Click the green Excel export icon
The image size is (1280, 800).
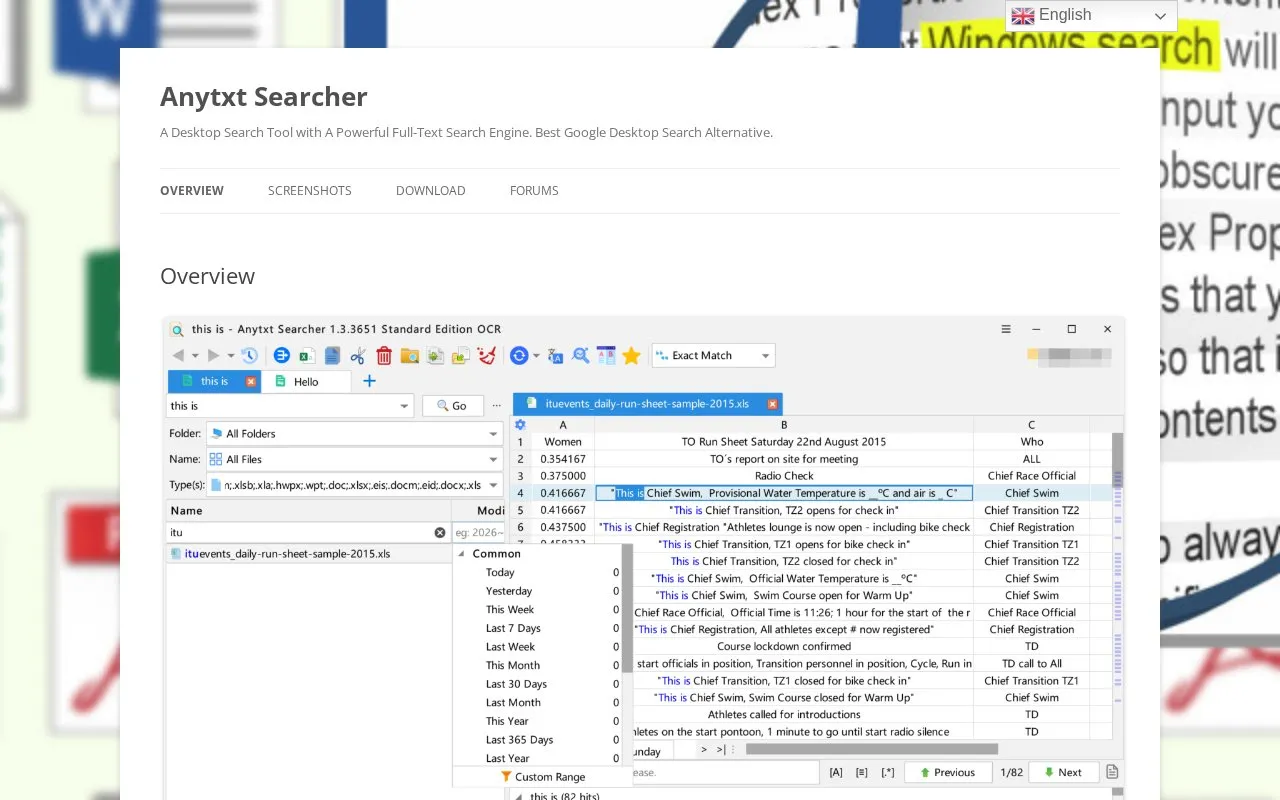tap(307, 356)
